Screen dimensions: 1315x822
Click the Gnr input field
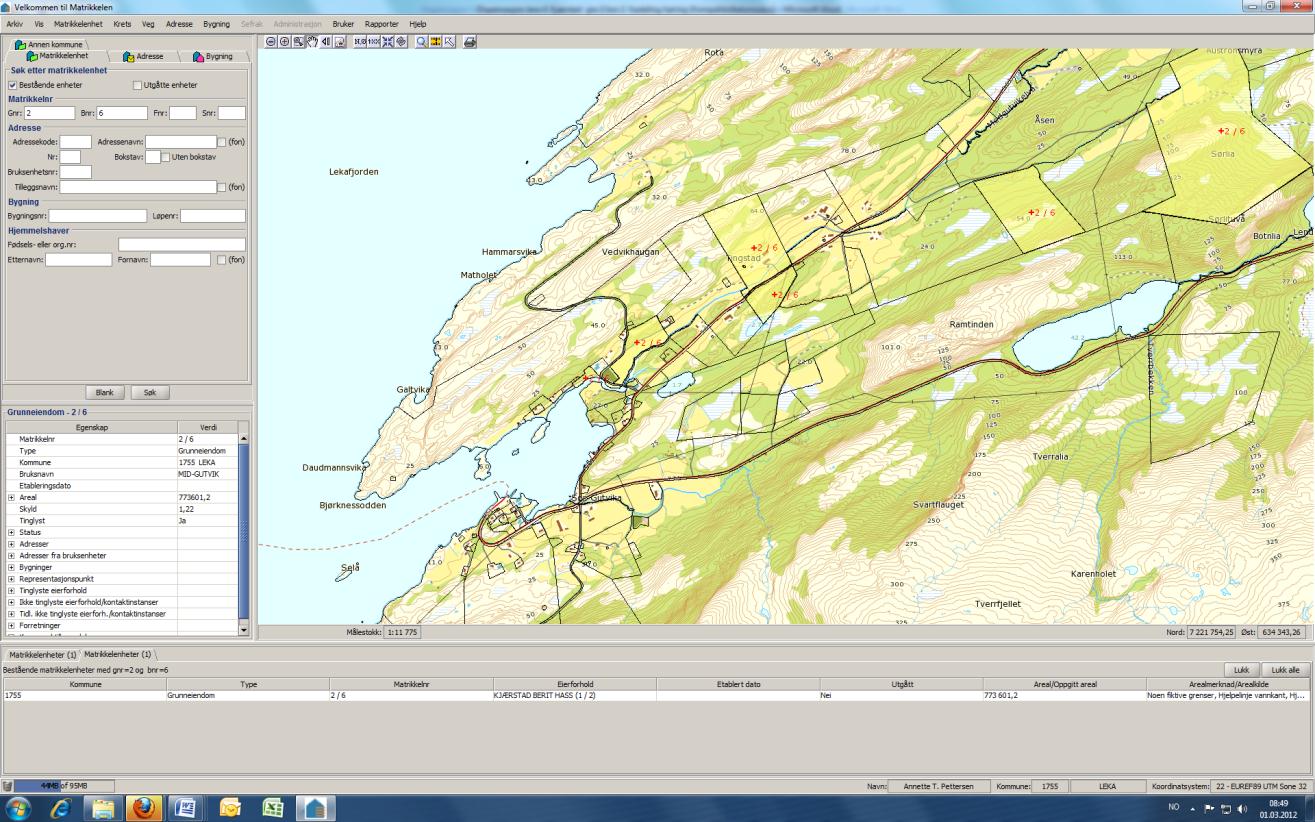pos(50,113)
